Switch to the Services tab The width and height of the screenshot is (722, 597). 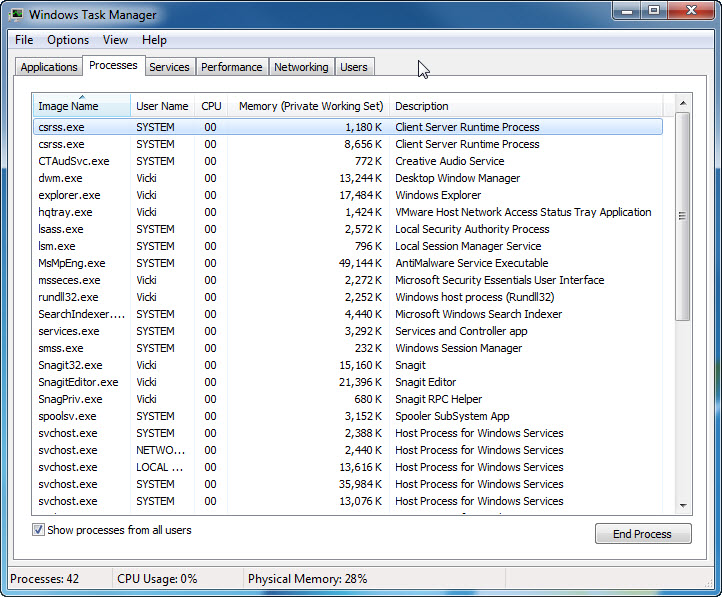pyautogui.click(x=169, y=67)
